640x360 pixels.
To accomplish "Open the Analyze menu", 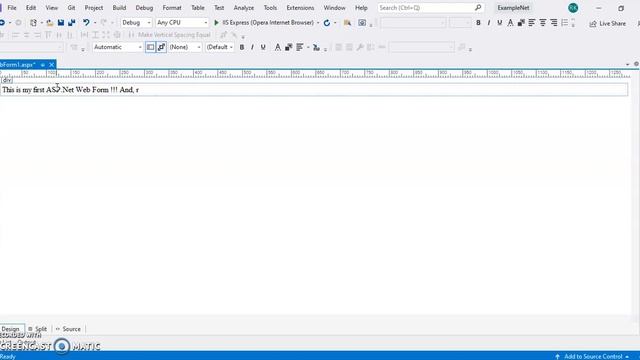I will pyautogui.click(x=244, y=8).
